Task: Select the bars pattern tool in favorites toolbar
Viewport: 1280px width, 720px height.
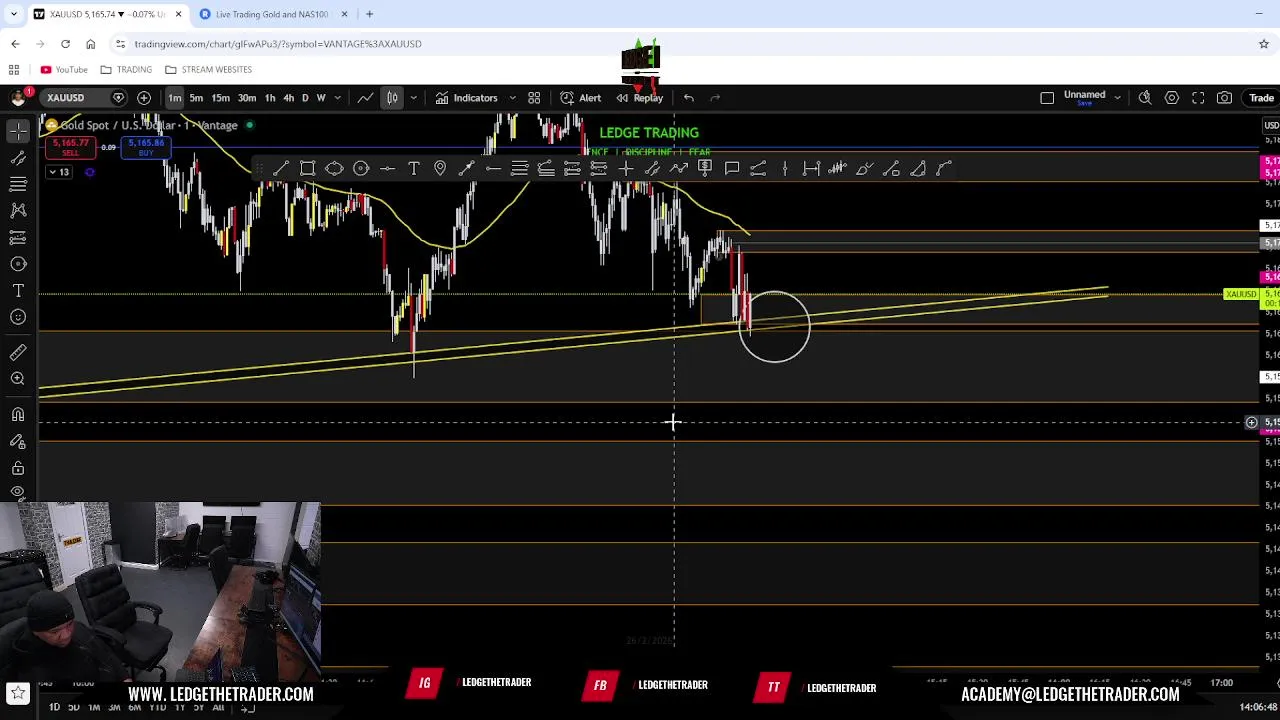Action: (838, 169)
